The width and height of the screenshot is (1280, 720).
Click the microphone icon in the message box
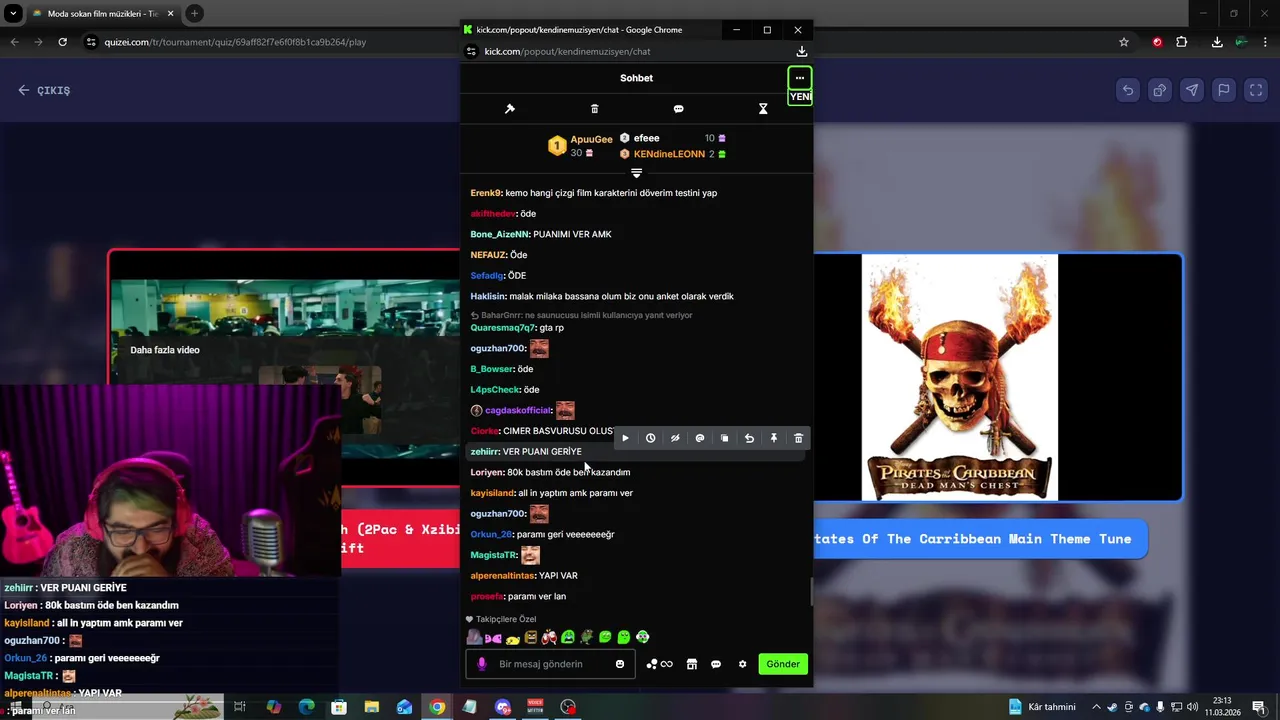[481, 664]
